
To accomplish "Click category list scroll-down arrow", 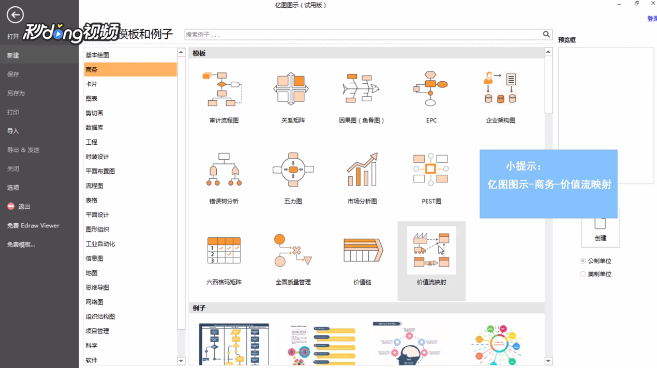I will pyautogui.click(x=181, y=360).
